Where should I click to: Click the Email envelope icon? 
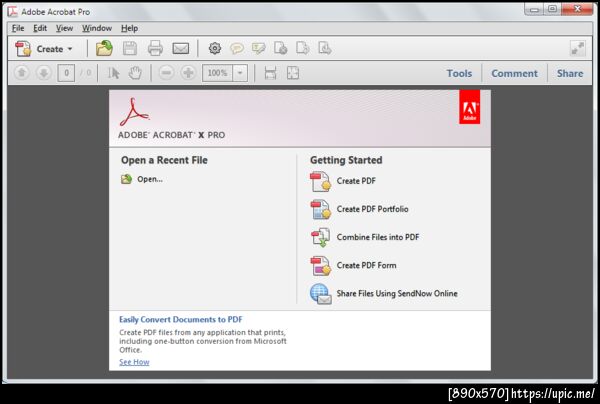(x=181, y=49)
